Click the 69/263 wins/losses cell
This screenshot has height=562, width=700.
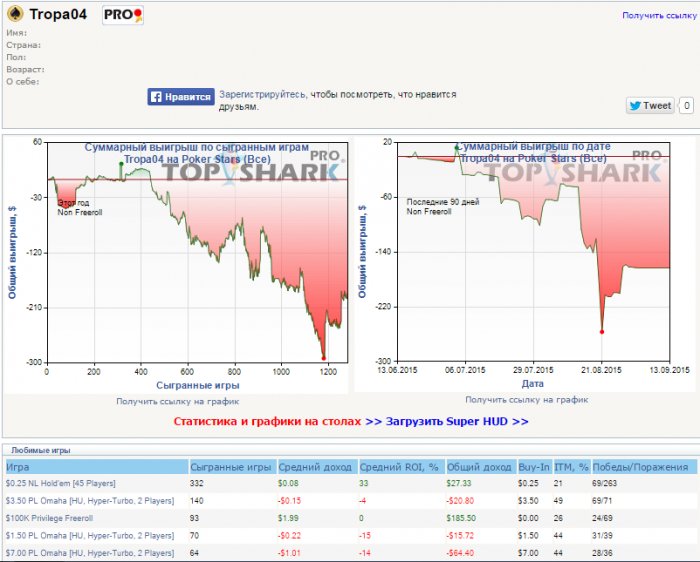click(605, 483)
